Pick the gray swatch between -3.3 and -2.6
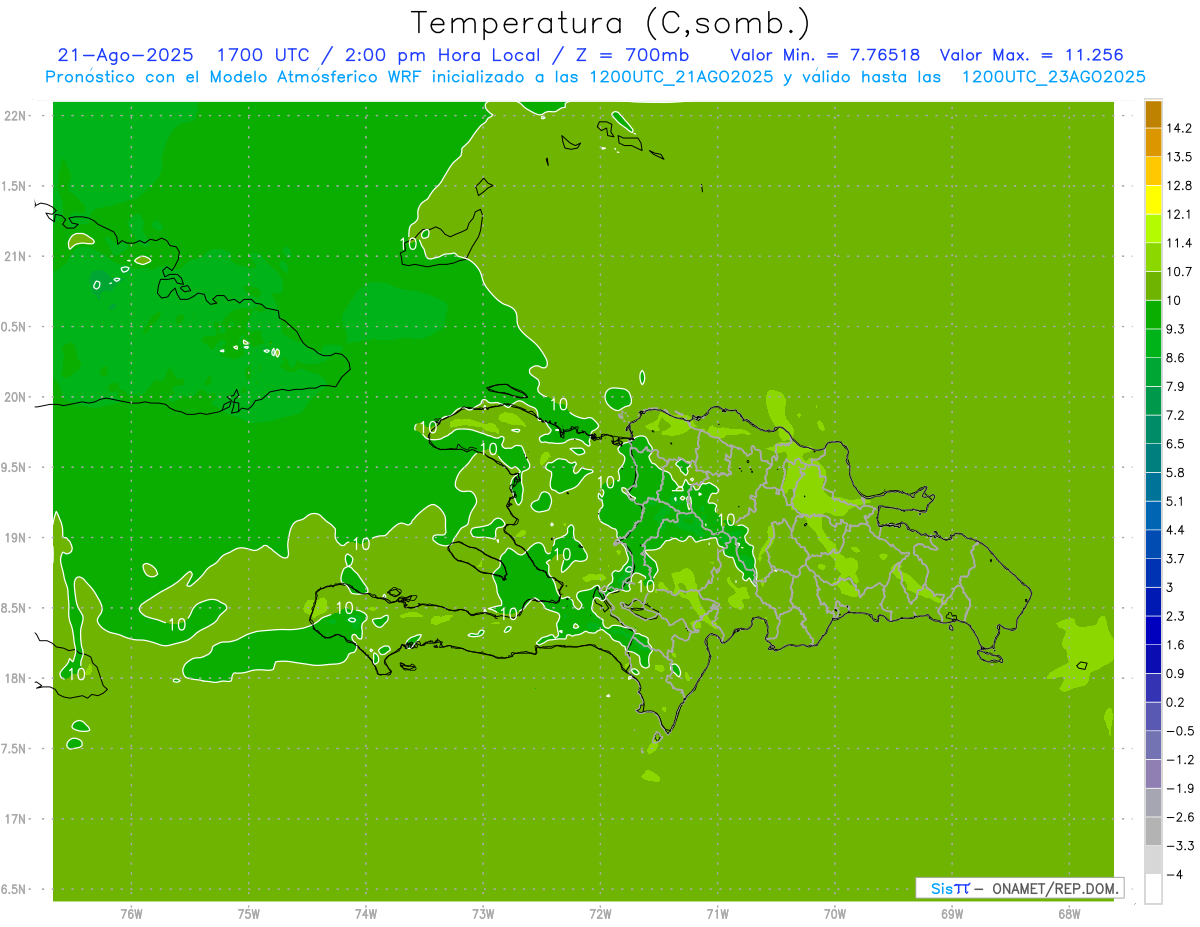This screenshot has height=927, width=1200. coord(1153,831)
